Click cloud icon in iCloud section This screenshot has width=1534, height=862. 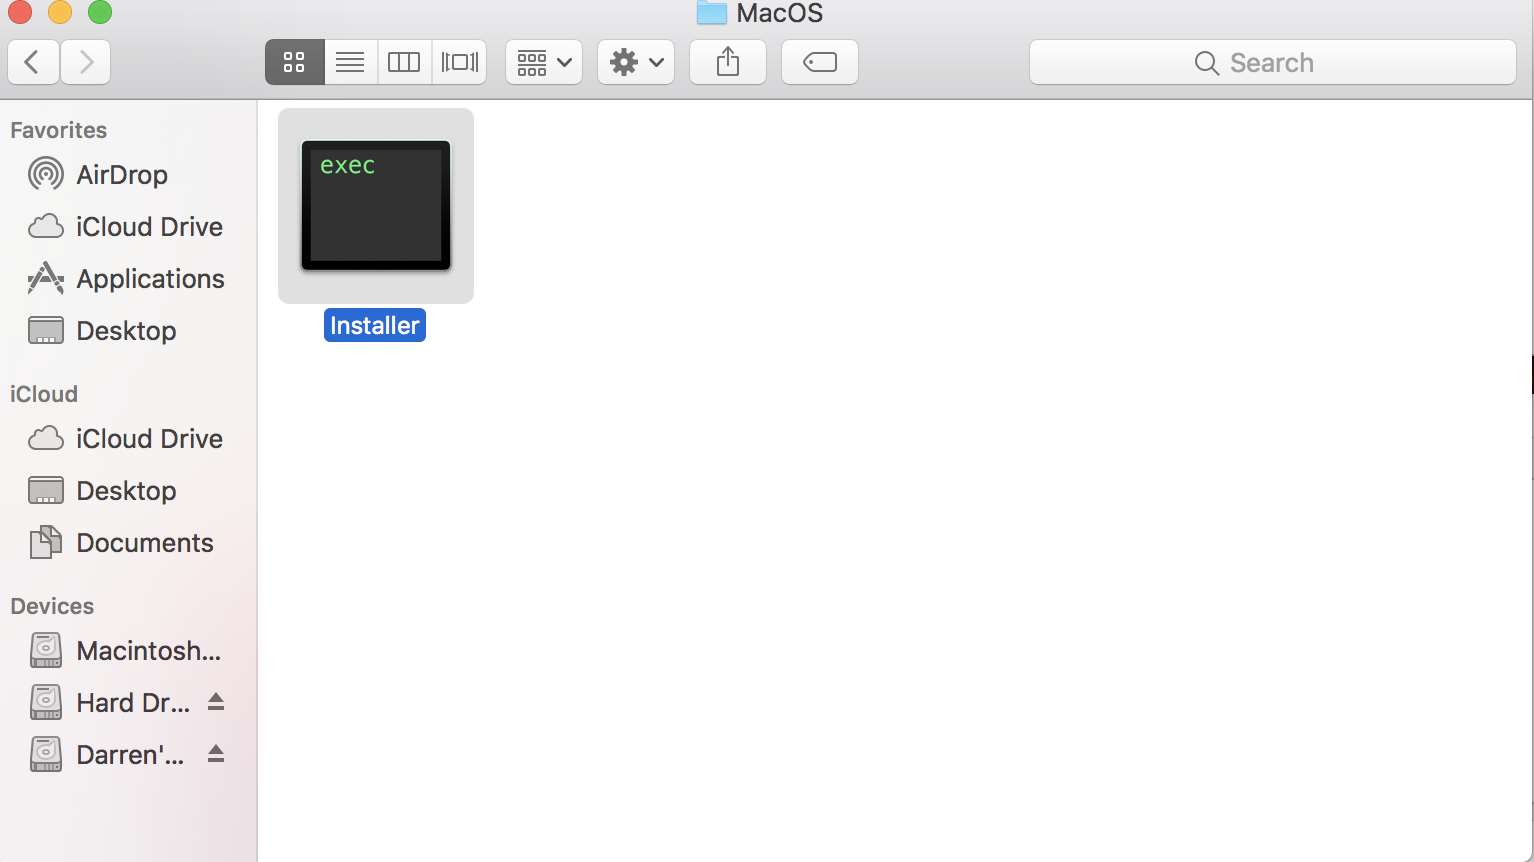(x=46, y=439)
